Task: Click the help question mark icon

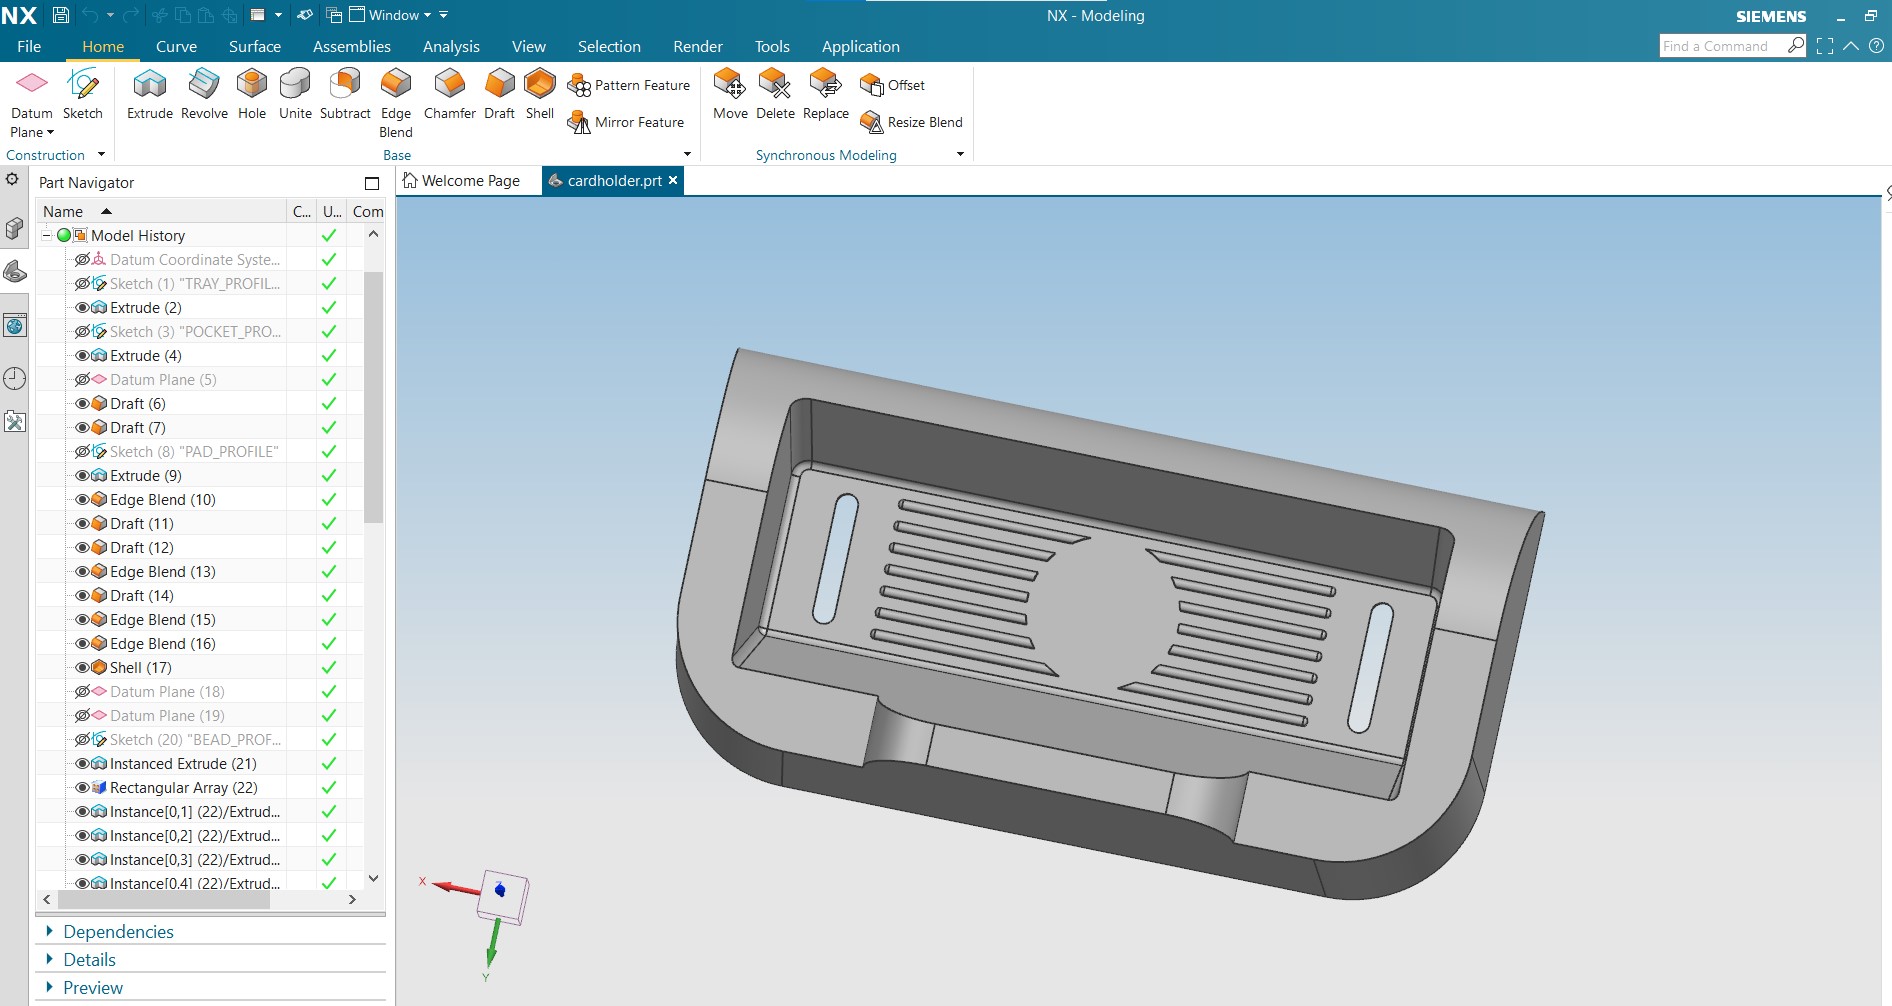Action: click(x=1877, y=46)
